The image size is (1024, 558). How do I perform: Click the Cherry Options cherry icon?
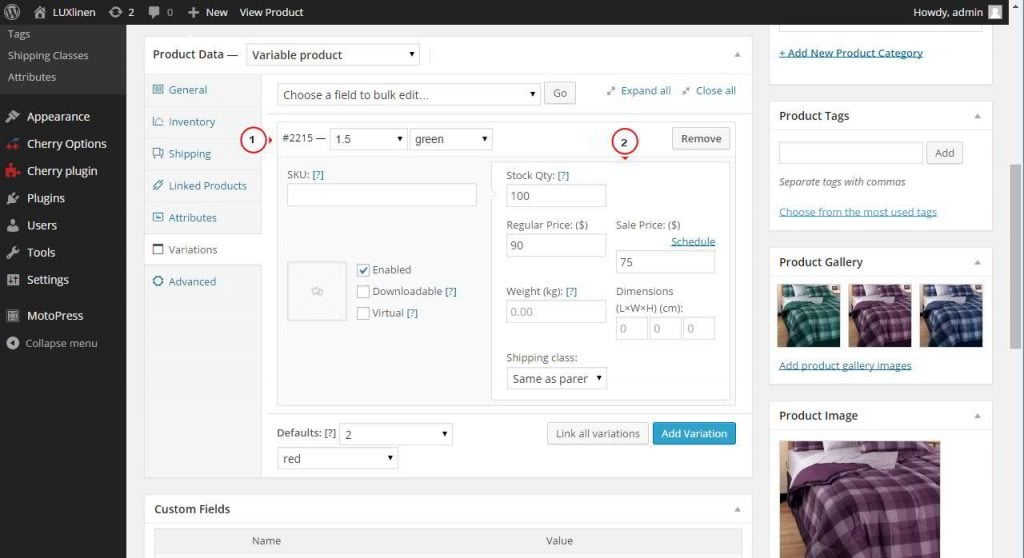point(13,144)
